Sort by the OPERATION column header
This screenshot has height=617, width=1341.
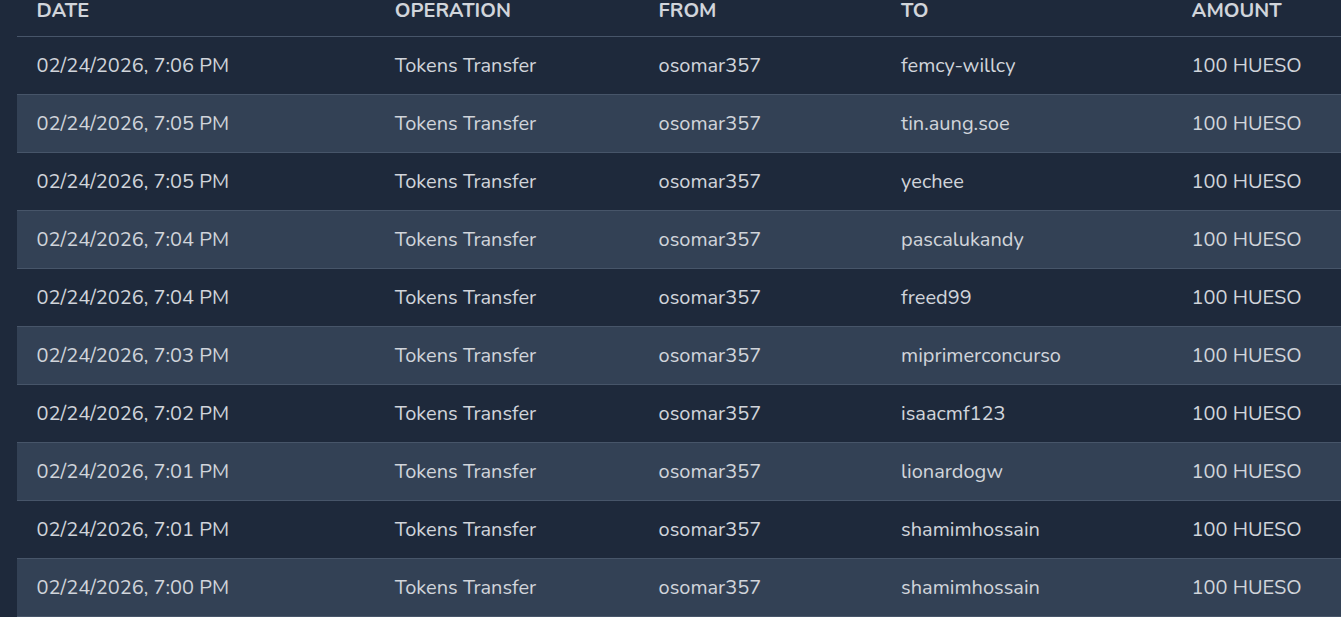[452, 11]
